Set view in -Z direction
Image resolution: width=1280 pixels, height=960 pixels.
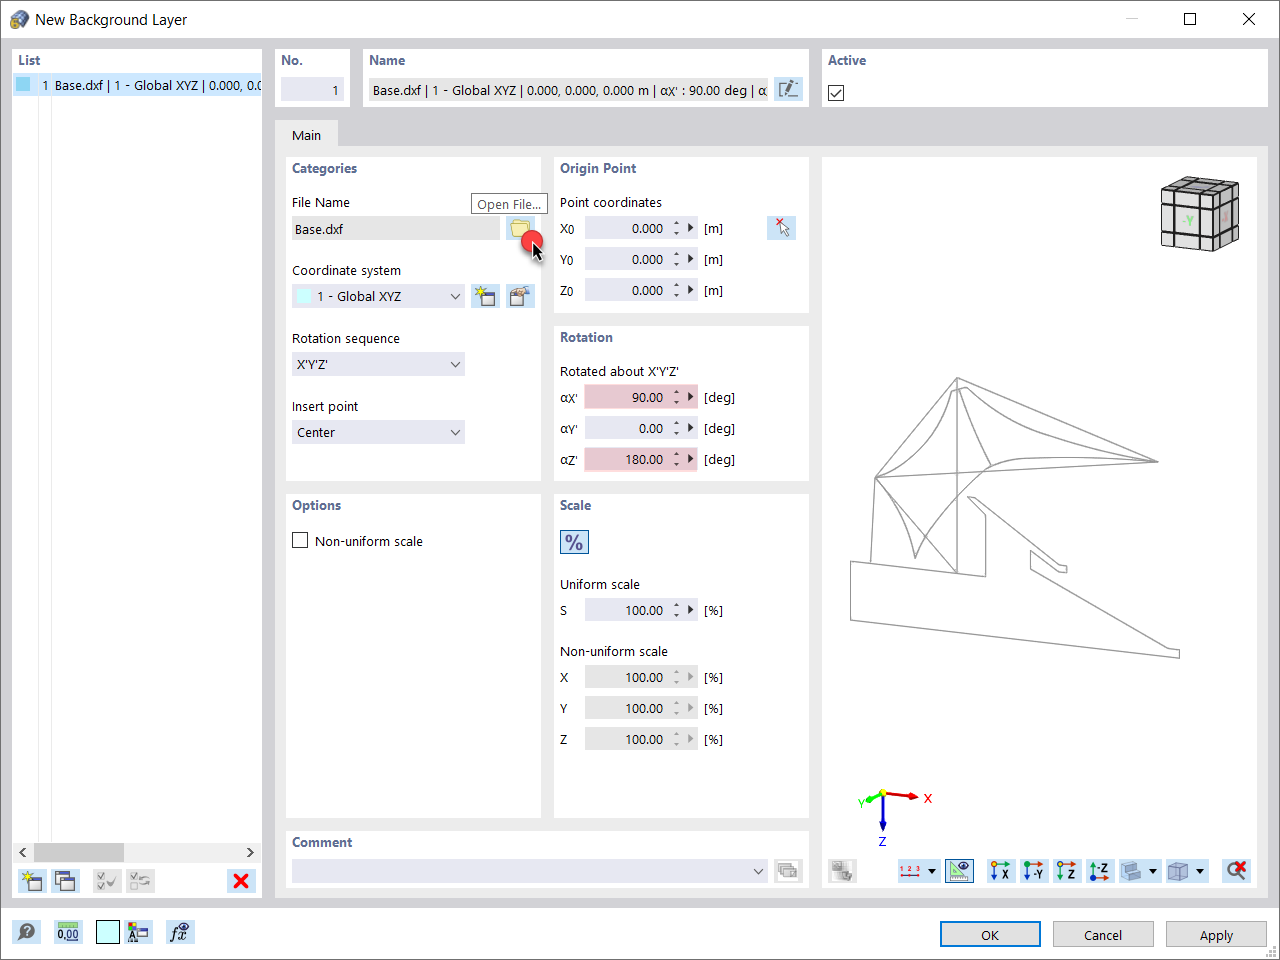tap(1100, 871)
